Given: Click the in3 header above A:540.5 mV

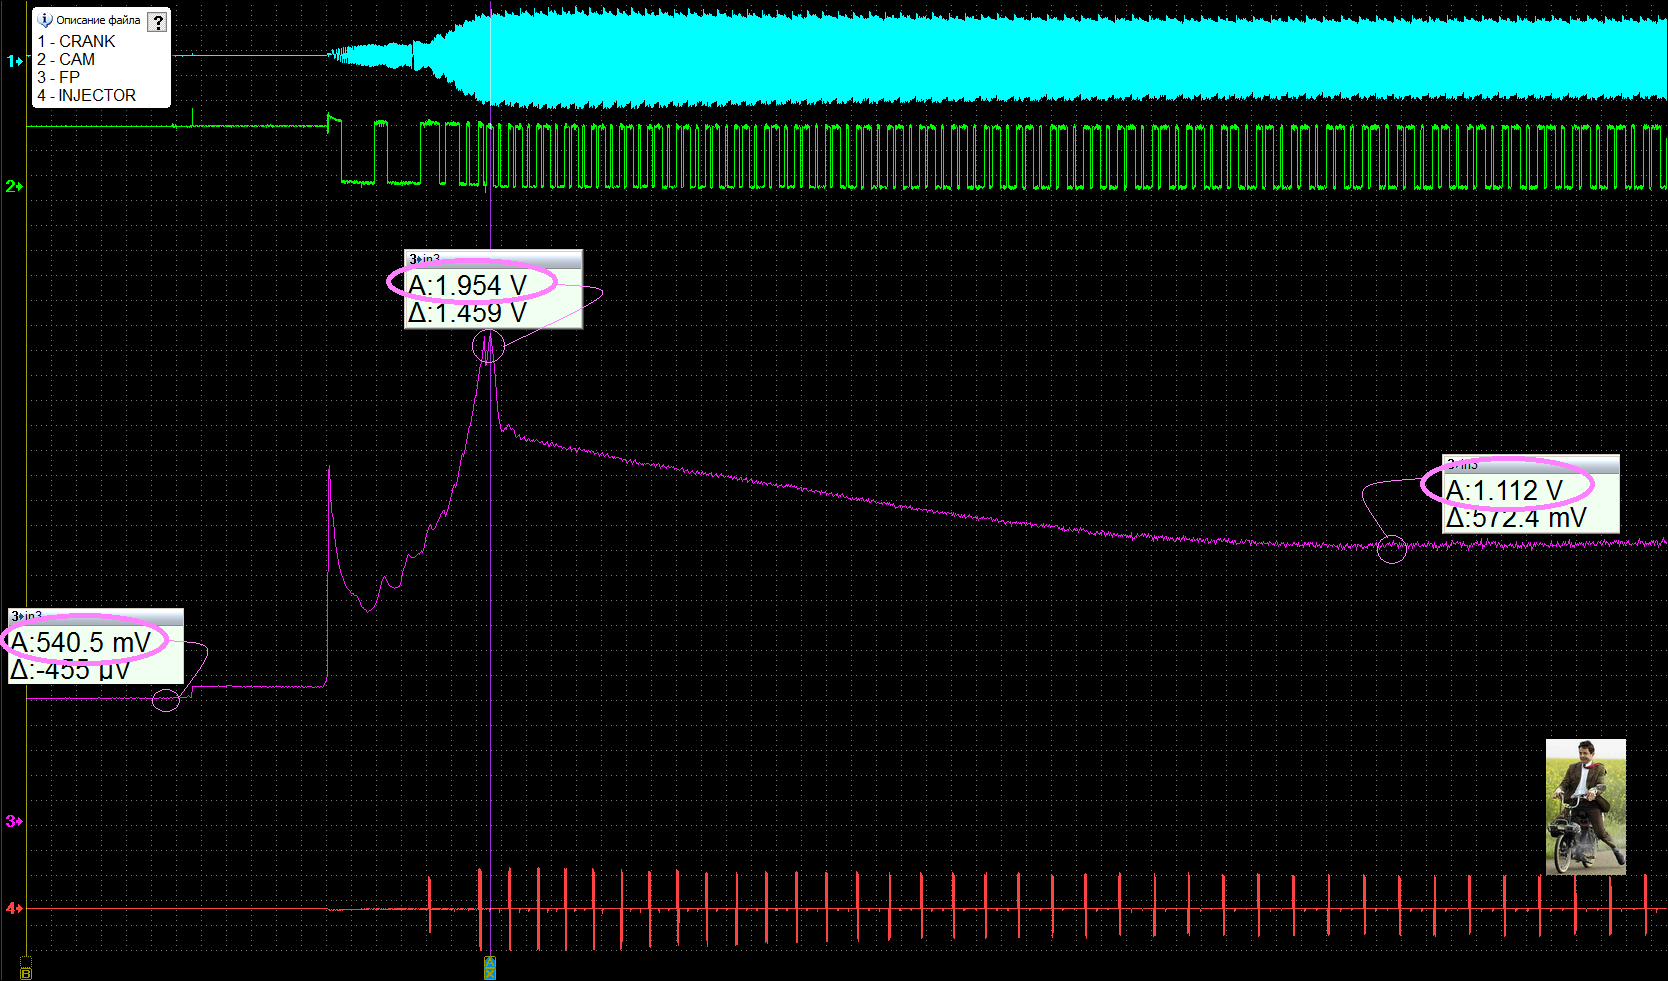Looking at the screenshot, I should [96, 616].
